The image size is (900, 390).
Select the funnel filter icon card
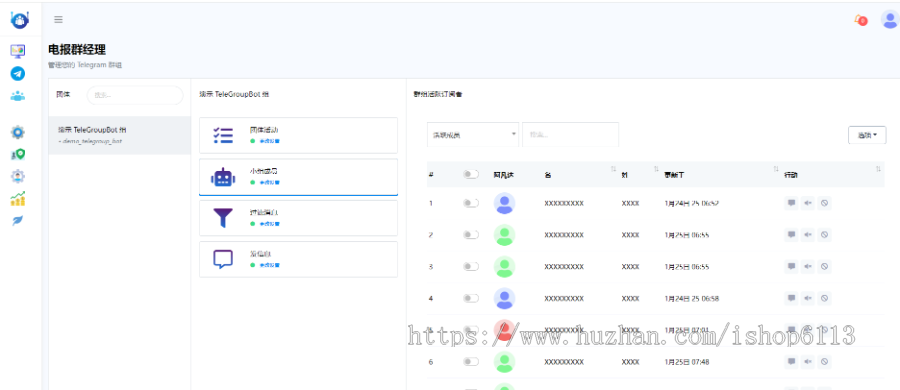(x=298, y=218)
